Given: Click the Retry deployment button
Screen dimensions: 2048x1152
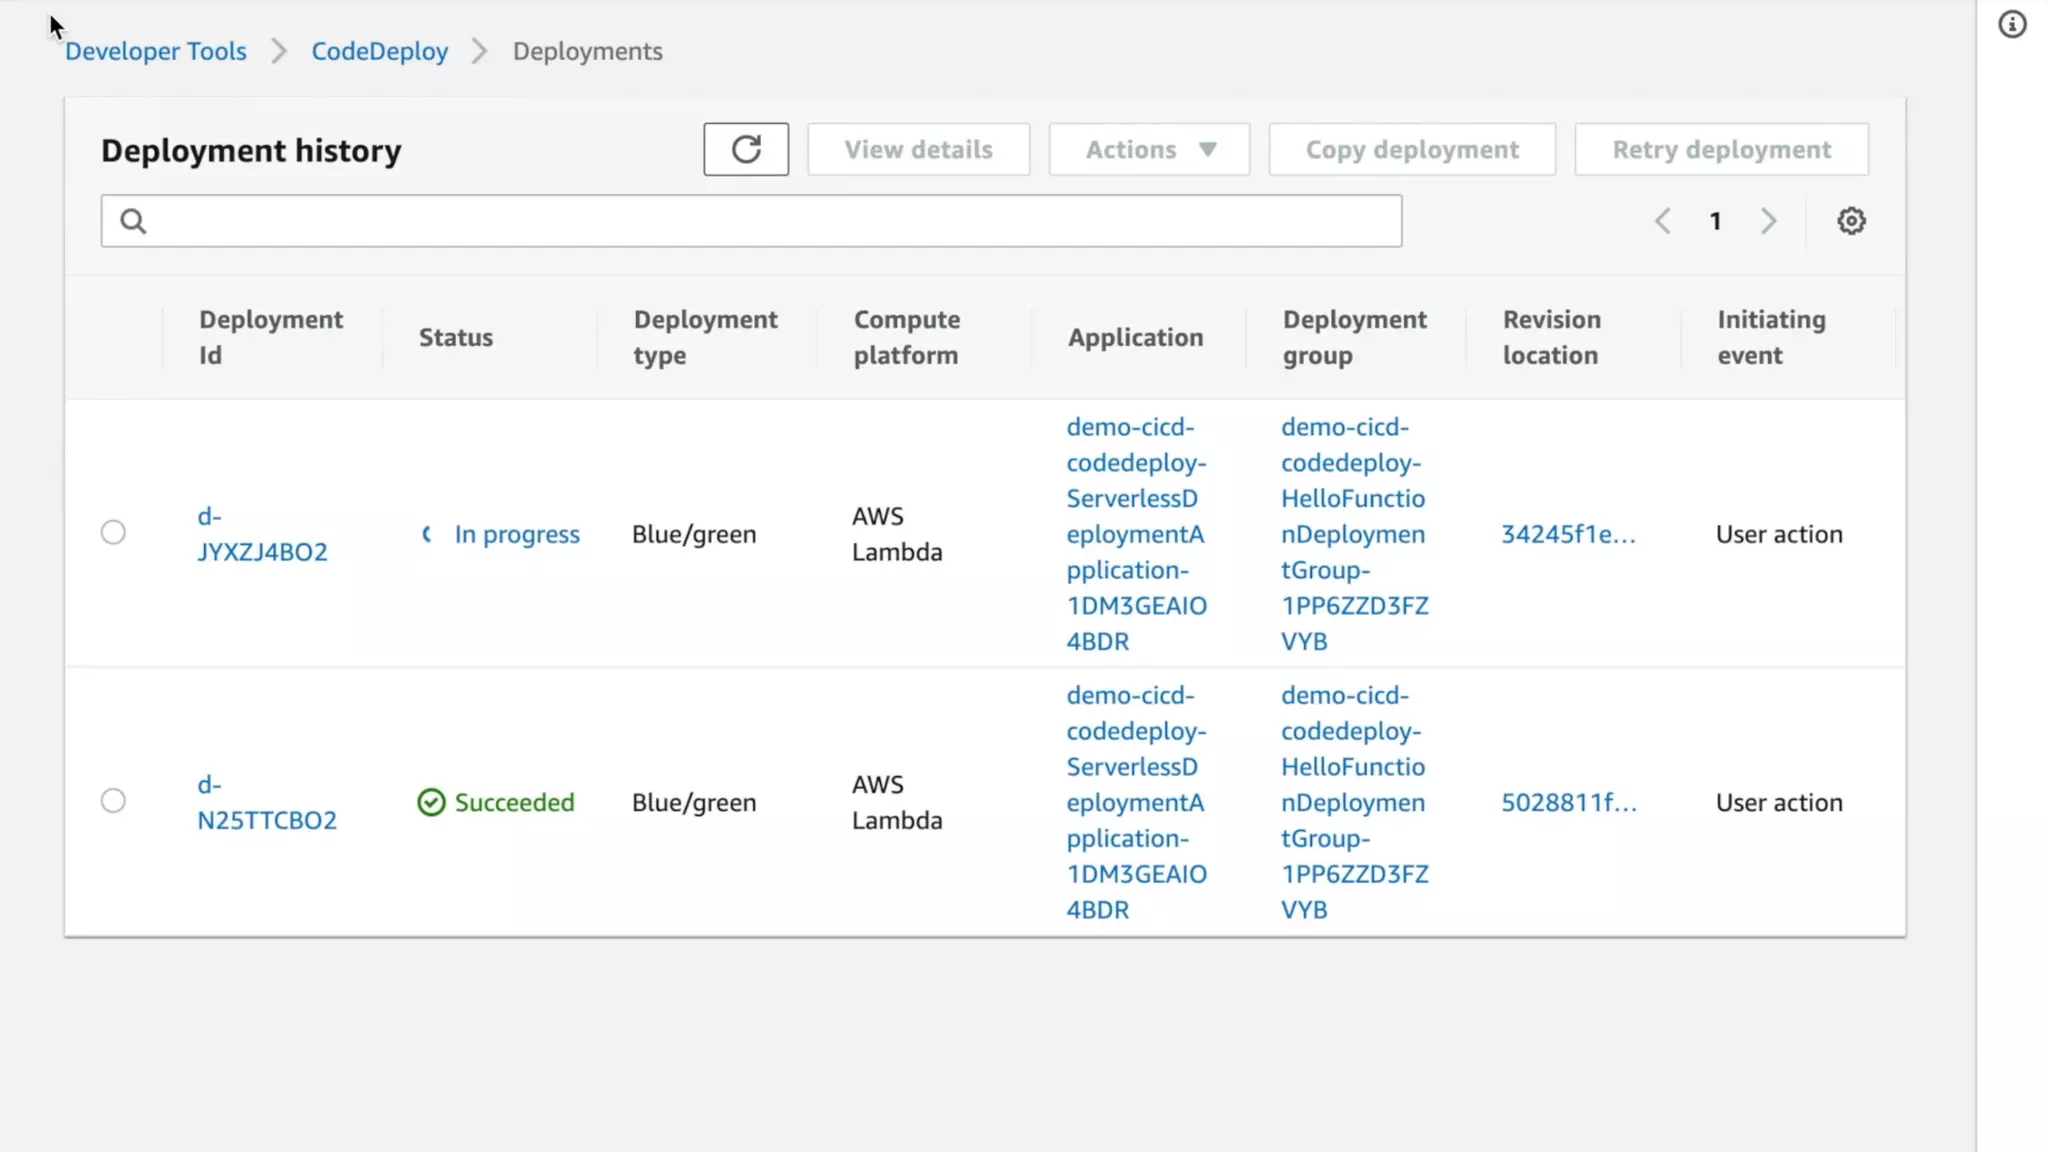Looking at the screenshot, I should pos(1721,149).
